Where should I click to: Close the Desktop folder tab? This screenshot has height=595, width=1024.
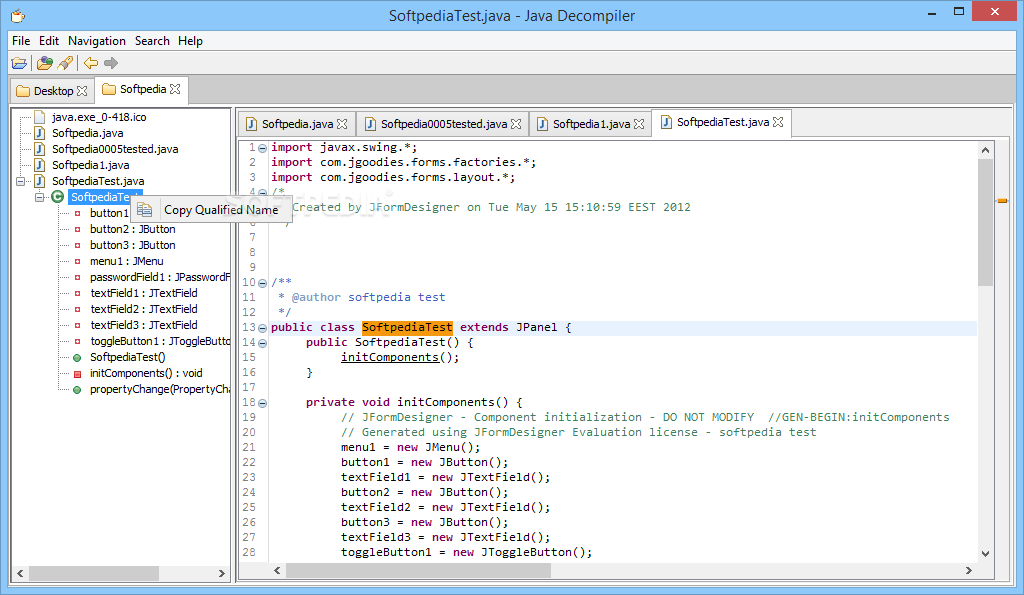click(82, 91)
